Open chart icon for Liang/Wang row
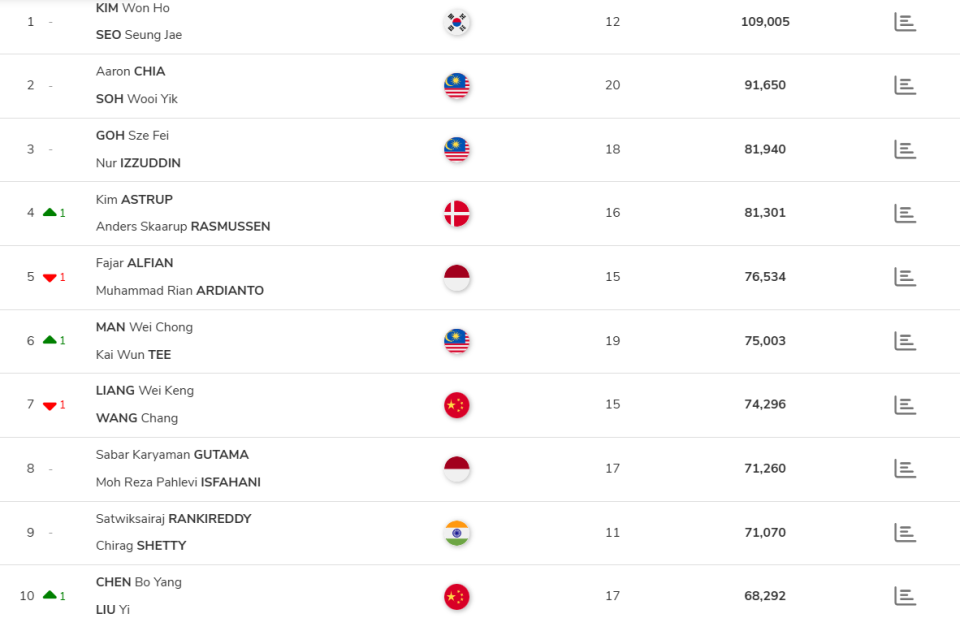960x618 pixels. pyautogui.click(x=904, y=405)
